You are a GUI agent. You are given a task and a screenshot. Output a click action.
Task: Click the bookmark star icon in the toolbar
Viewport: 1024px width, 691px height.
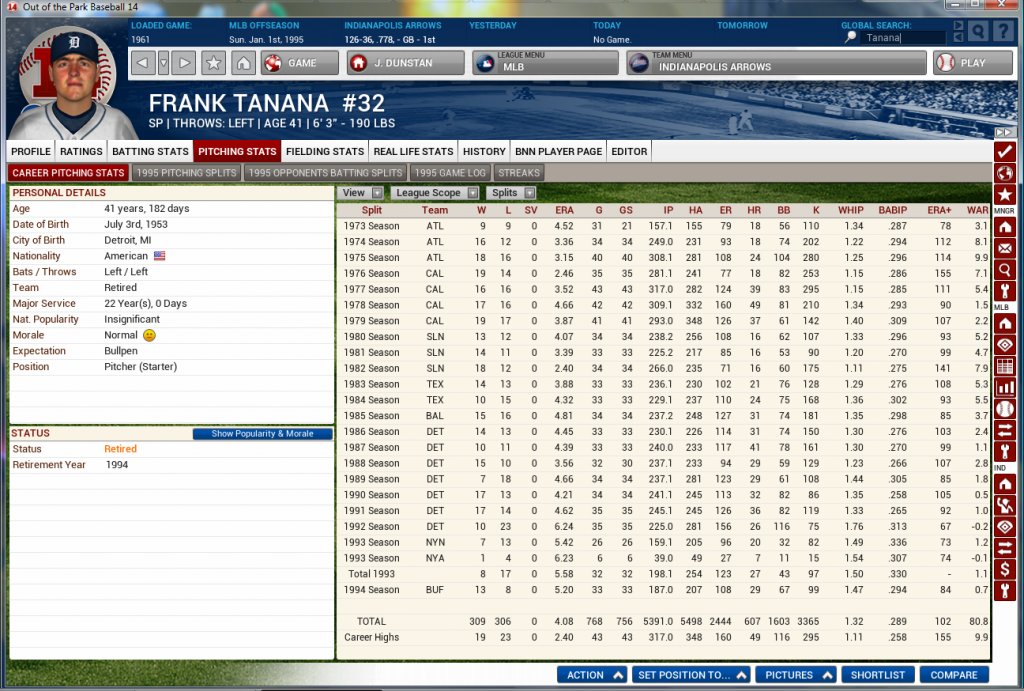click(213, 63)
